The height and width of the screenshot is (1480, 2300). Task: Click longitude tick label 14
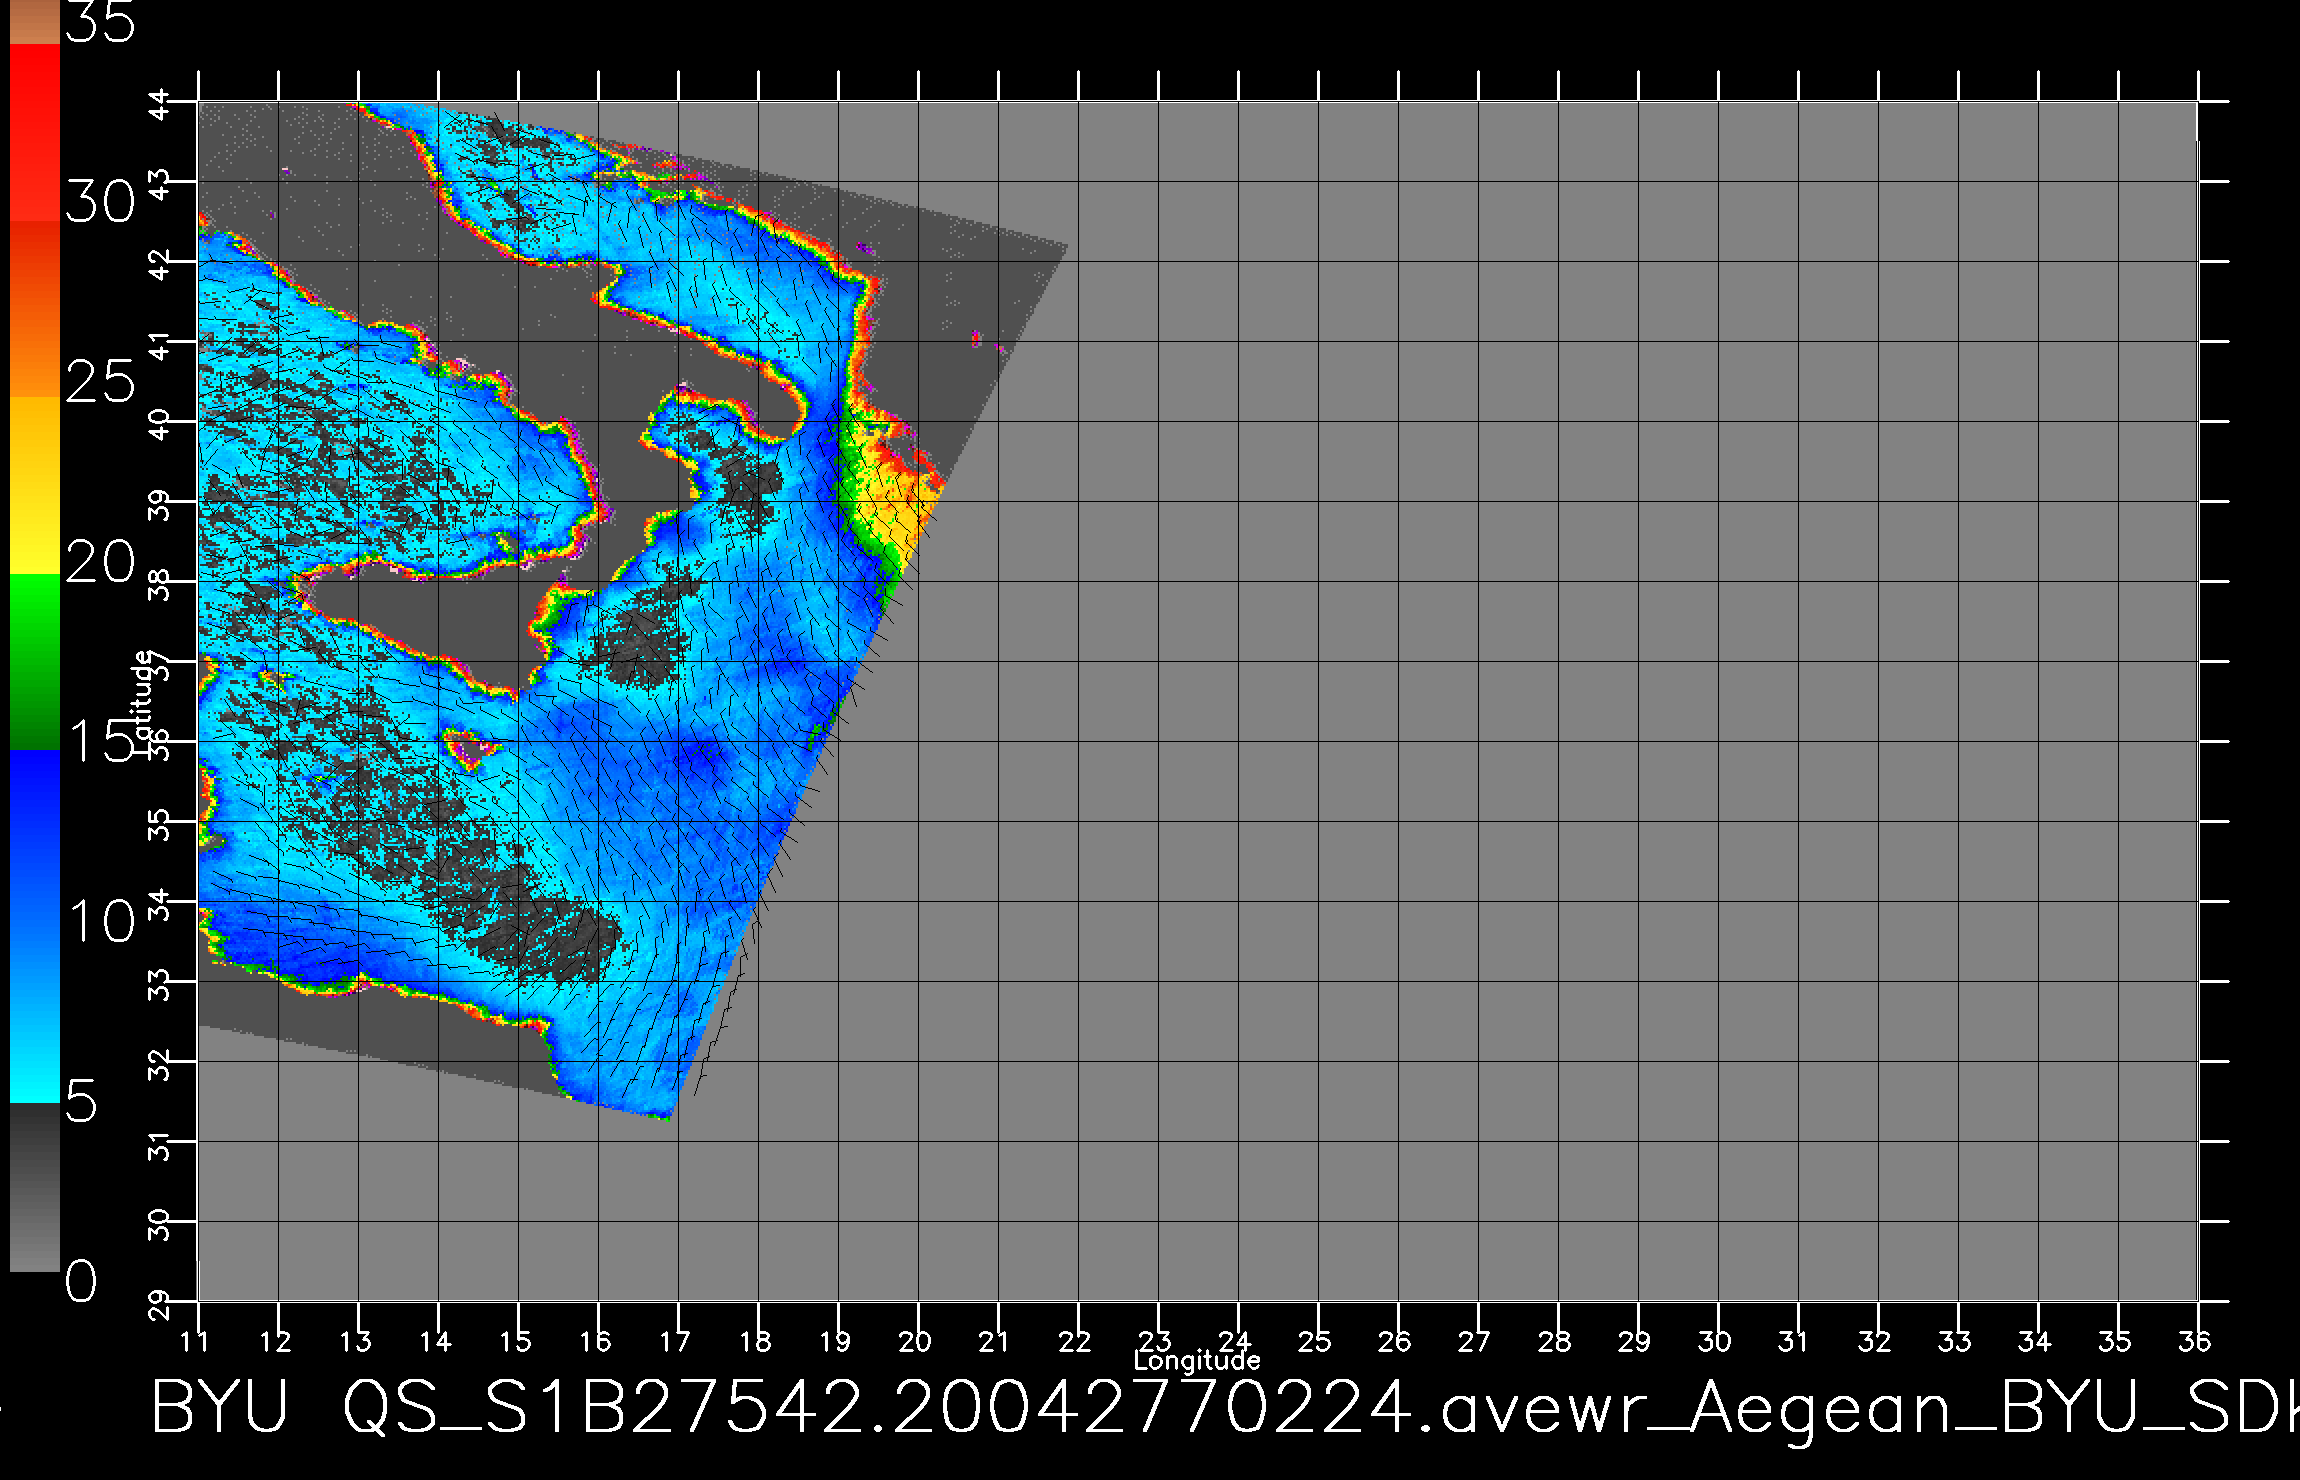click(x=436, y=1341)
